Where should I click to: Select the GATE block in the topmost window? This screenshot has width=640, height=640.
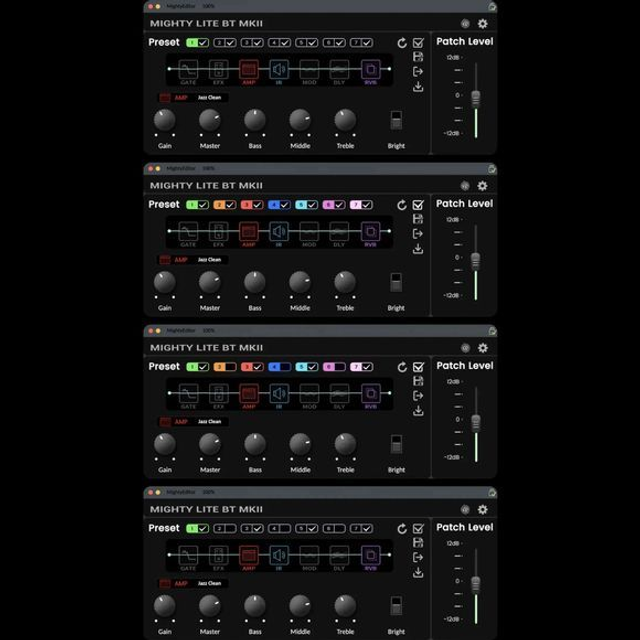188,69
